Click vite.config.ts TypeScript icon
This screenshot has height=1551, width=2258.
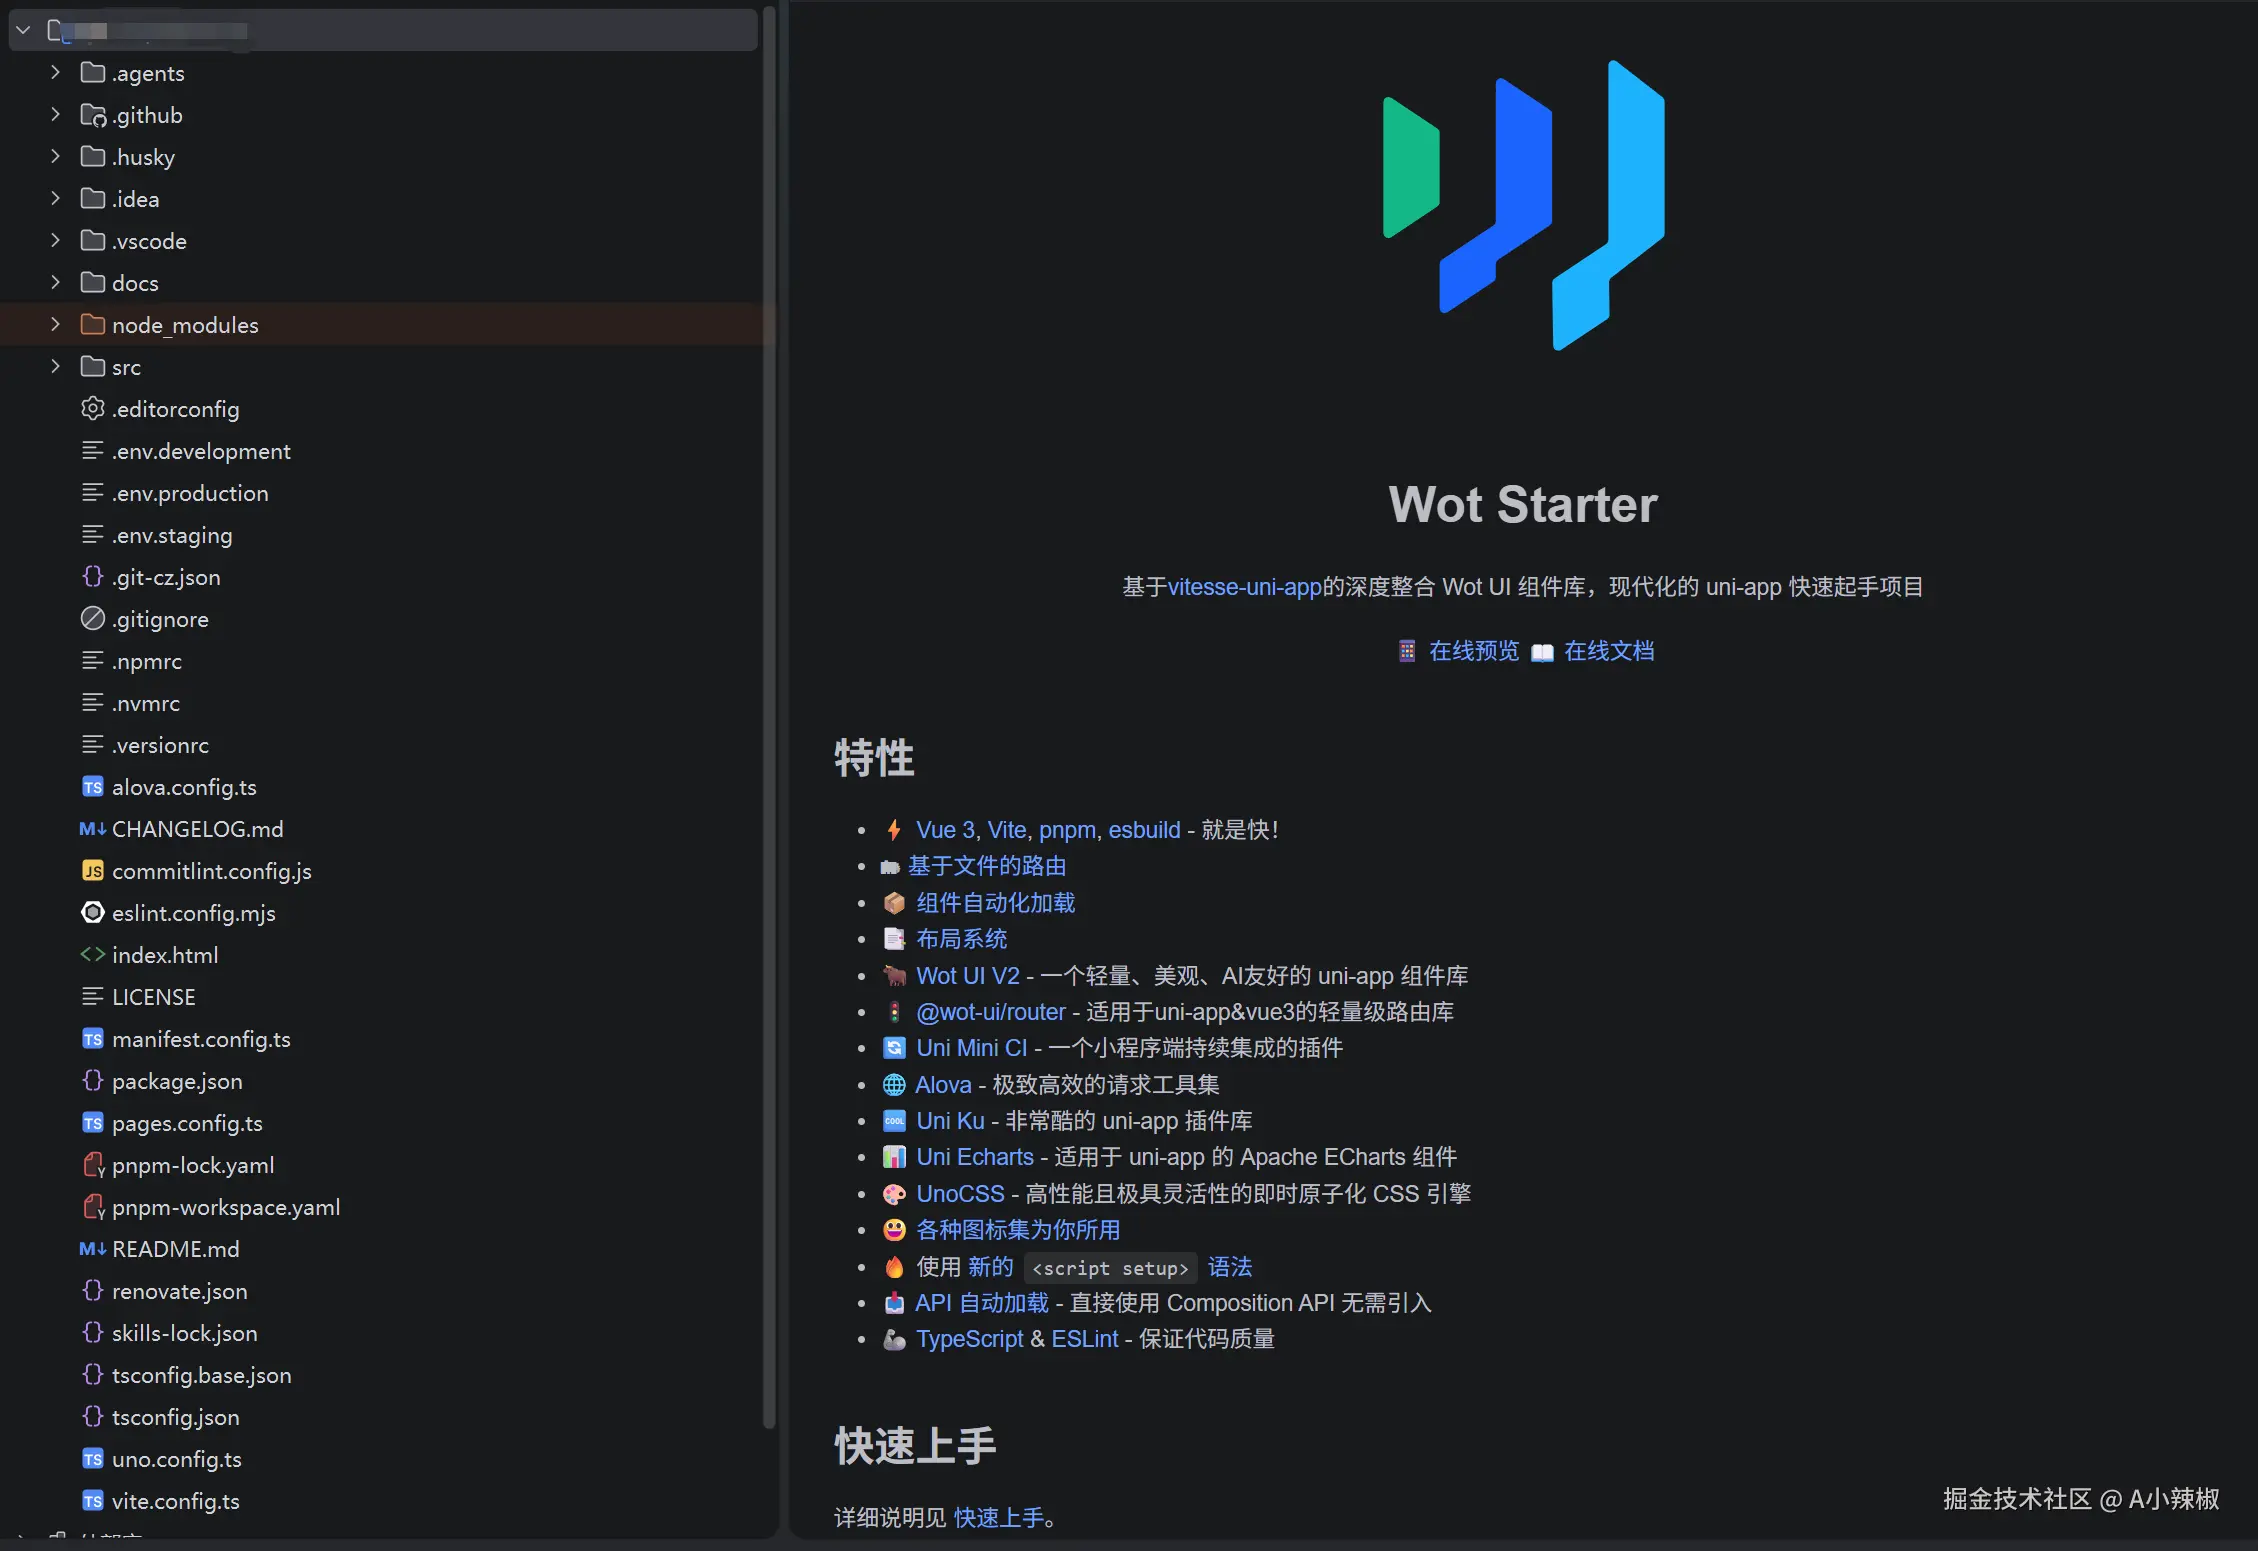pyautogui.click(x=93, y=1501)
